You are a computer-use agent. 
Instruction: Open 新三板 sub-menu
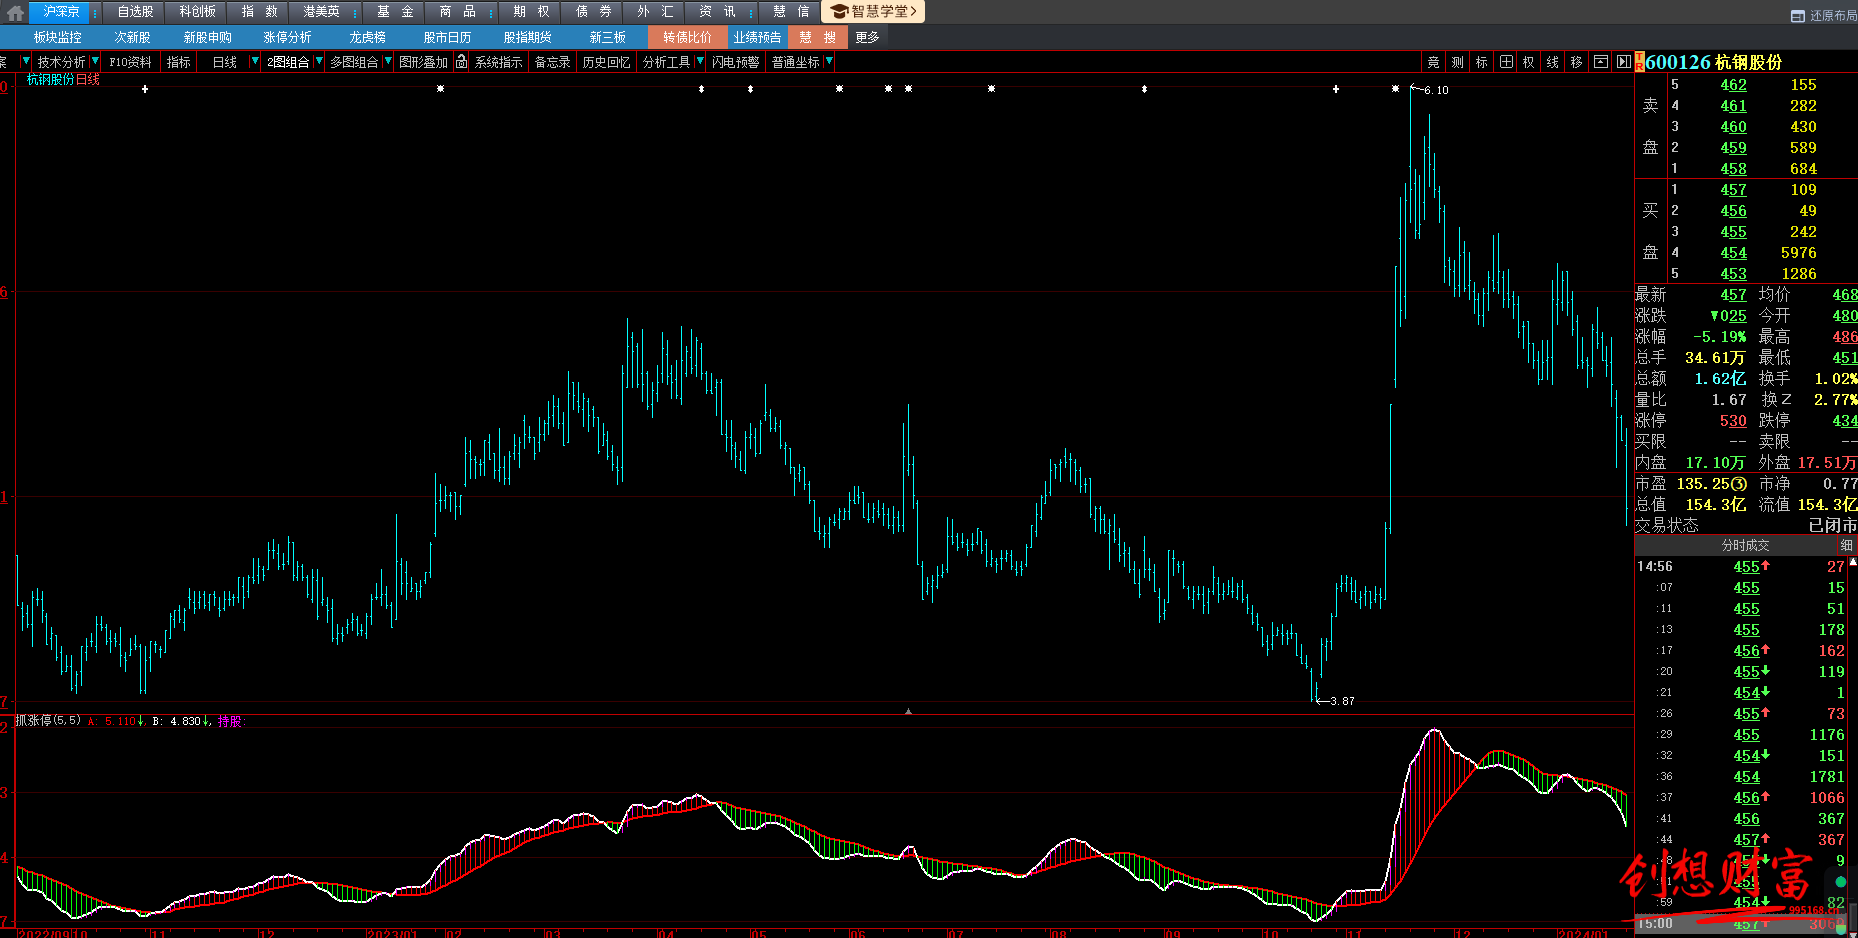[x=607, y=37]
